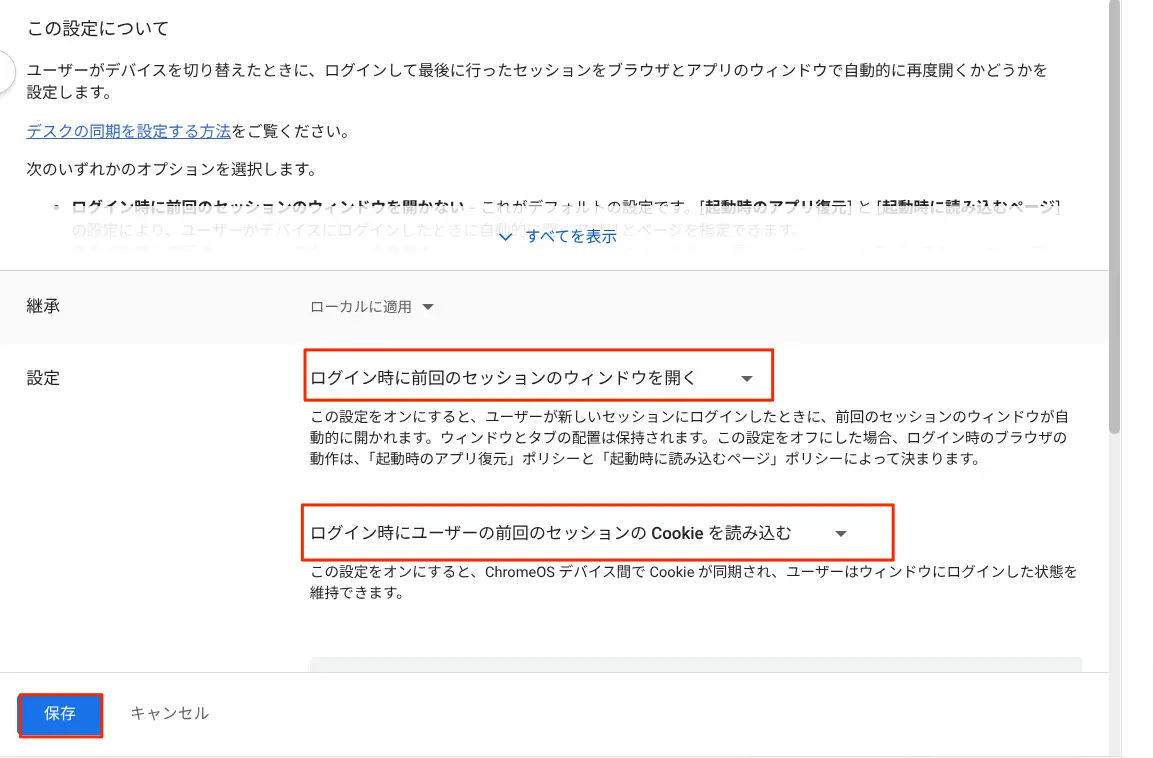Image resolution: width=1153 pixels, height=758 pixels.
Task: Click arrow icon of the ウィンドウを開く dropdown
Action: tap(746, 379)
